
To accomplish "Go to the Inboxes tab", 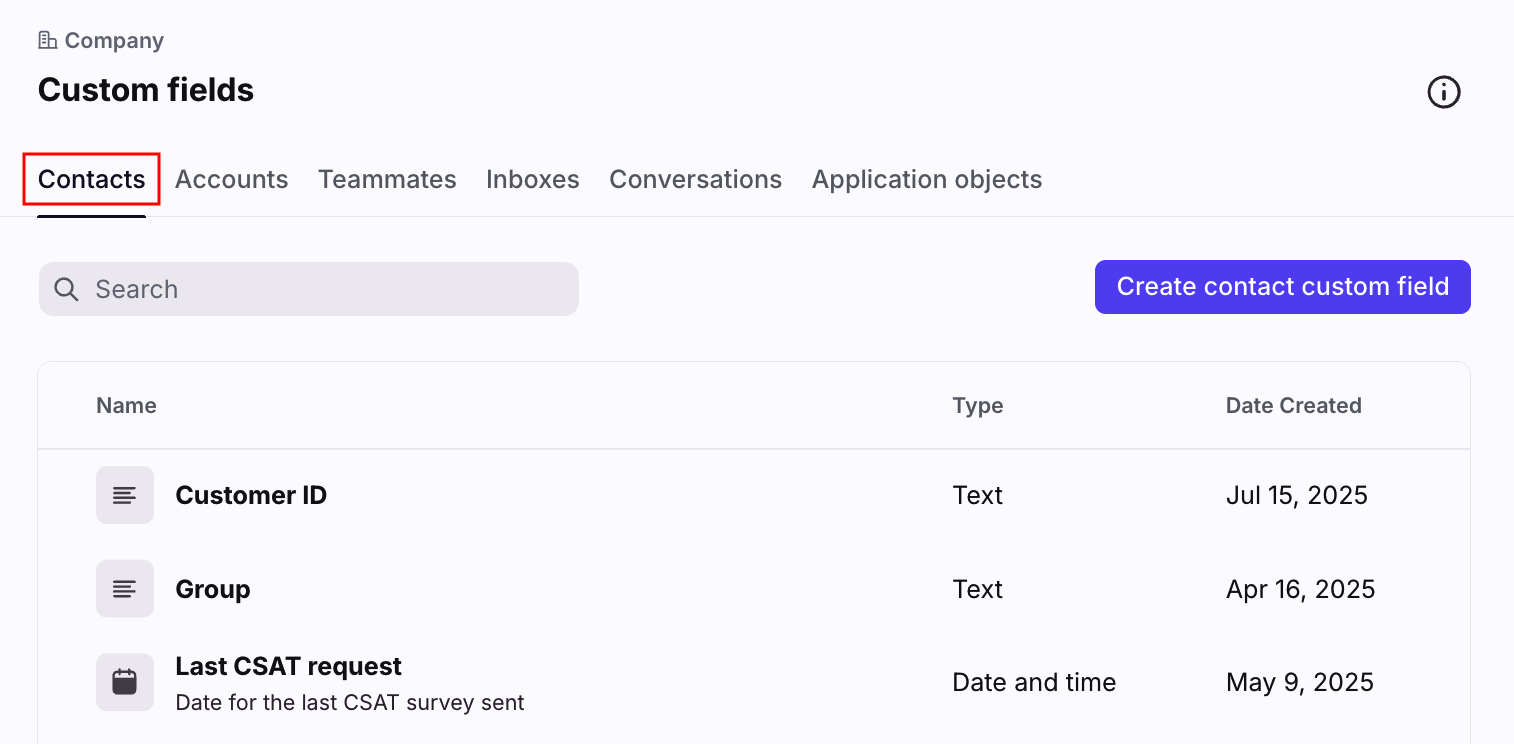I will coord(532,180).
